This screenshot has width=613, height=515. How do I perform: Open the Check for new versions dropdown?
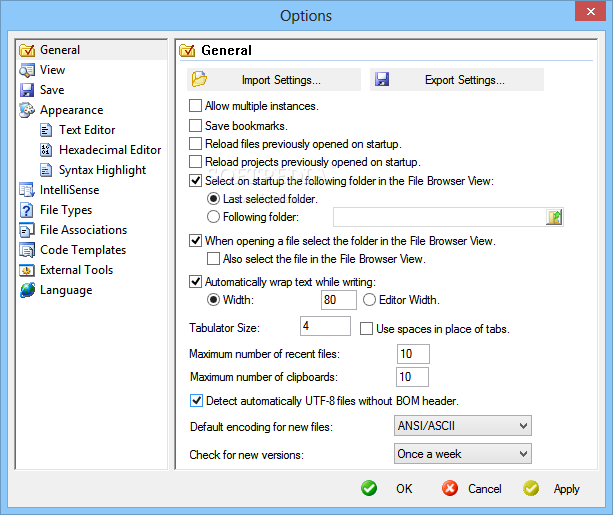(x=463, y=454)
